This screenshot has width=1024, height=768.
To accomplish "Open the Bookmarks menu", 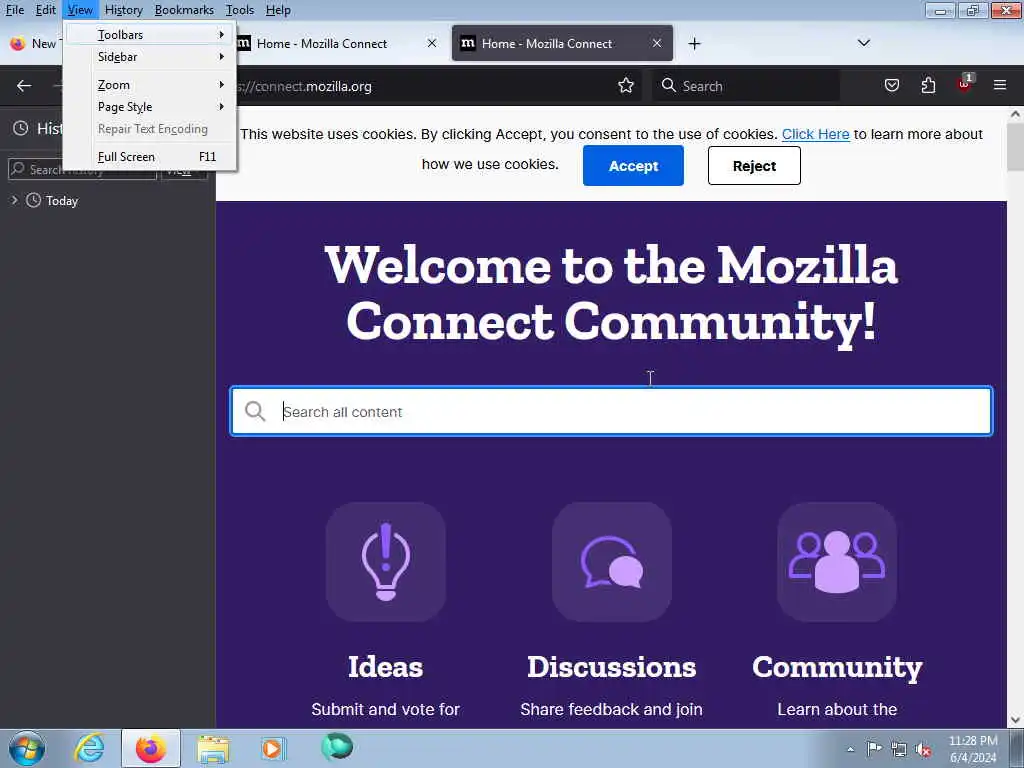I will coord(184,10).
